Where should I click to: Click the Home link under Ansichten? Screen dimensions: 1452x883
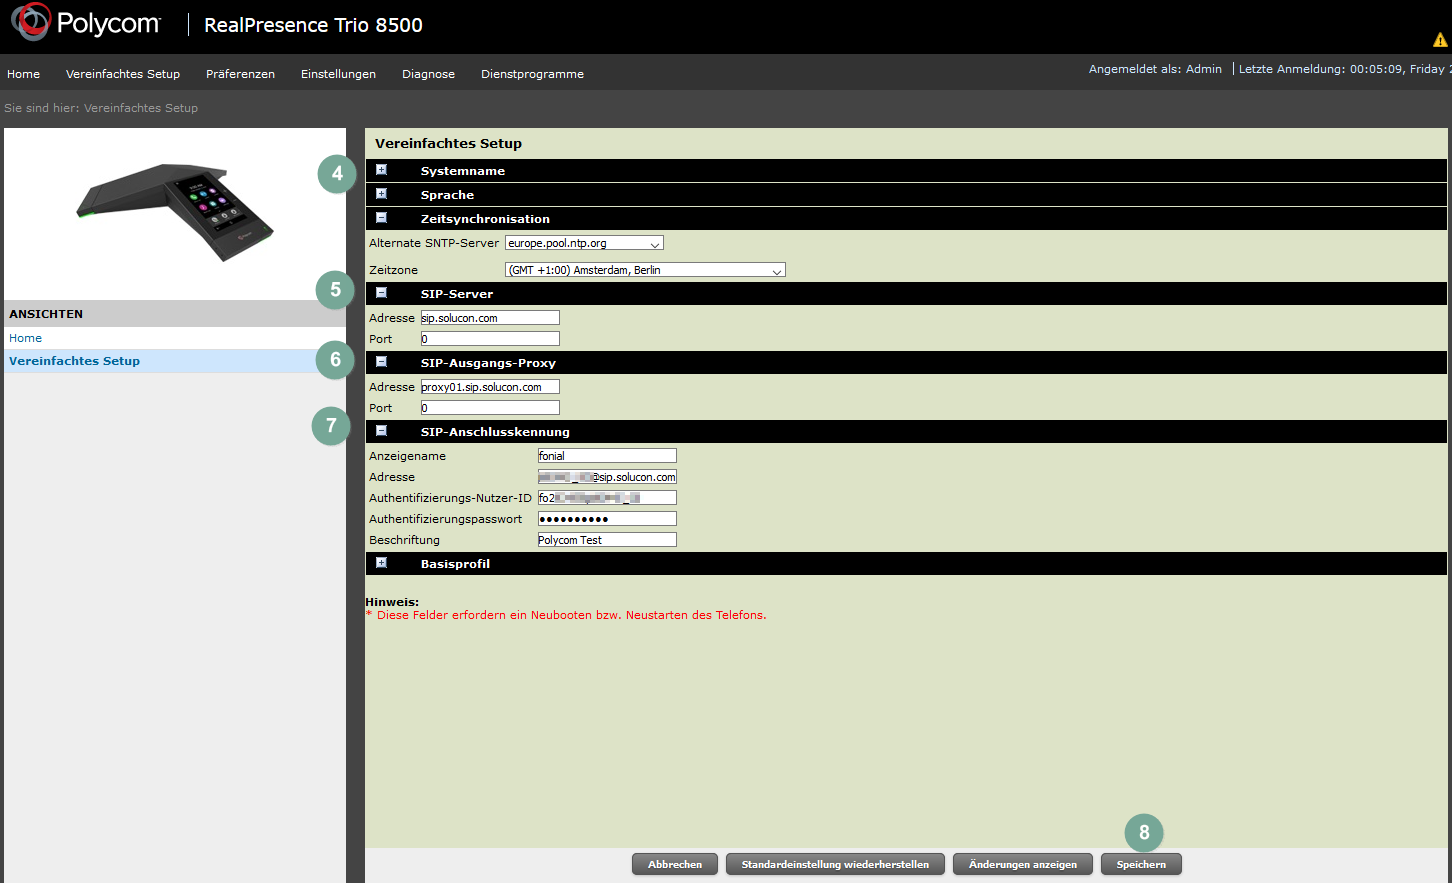tap(26, 338)
